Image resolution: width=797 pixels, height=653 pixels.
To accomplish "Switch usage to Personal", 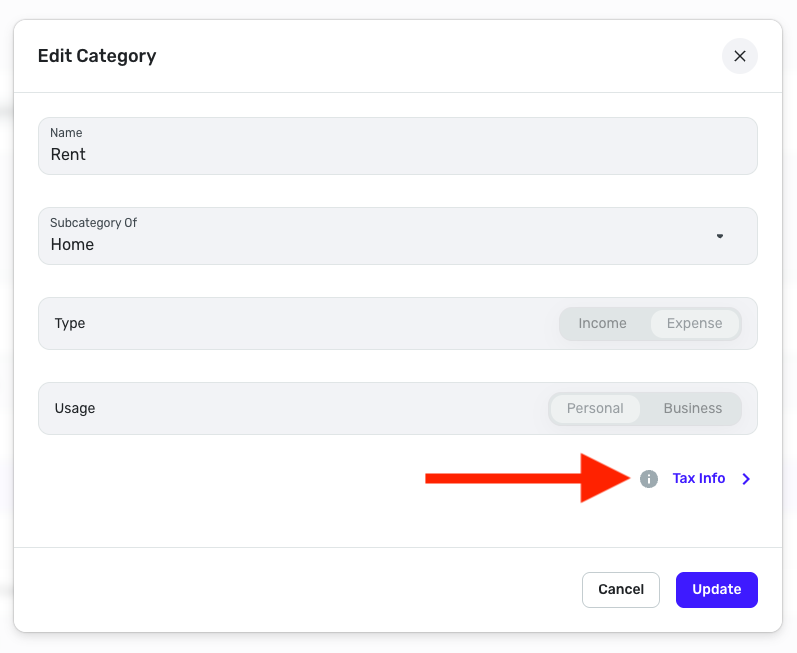I will (x=595, y=408).
